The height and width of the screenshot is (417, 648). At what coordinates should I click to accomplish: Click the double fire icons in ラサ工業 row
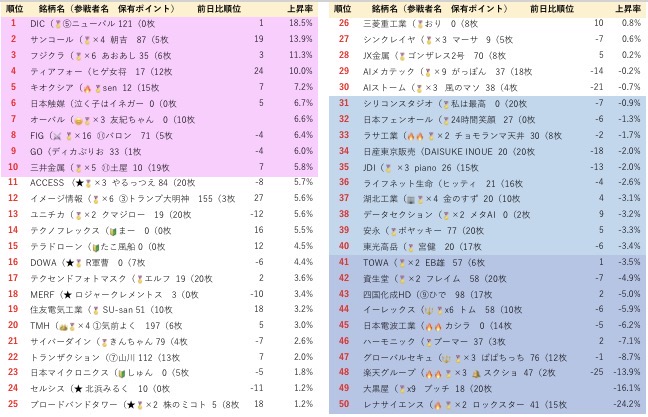(415, 136)
